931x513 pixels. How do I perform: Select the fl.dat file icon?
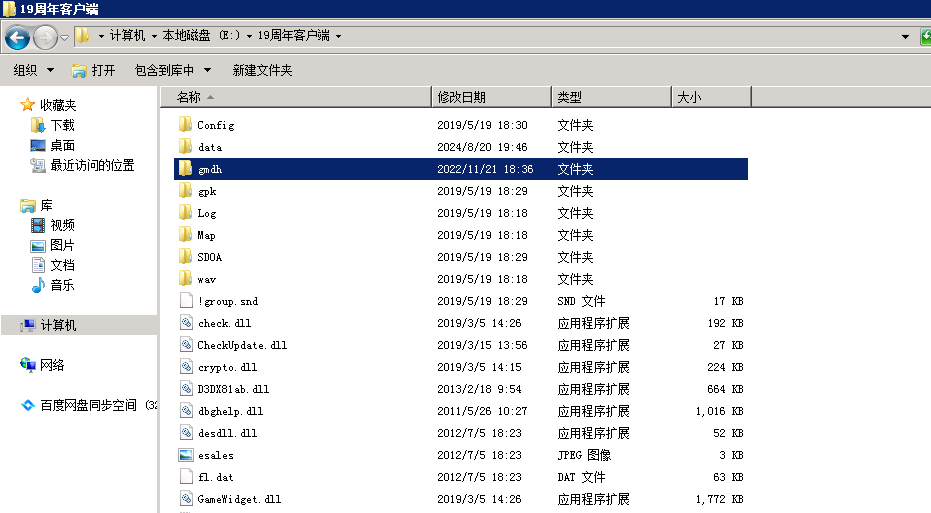[186, 476]
